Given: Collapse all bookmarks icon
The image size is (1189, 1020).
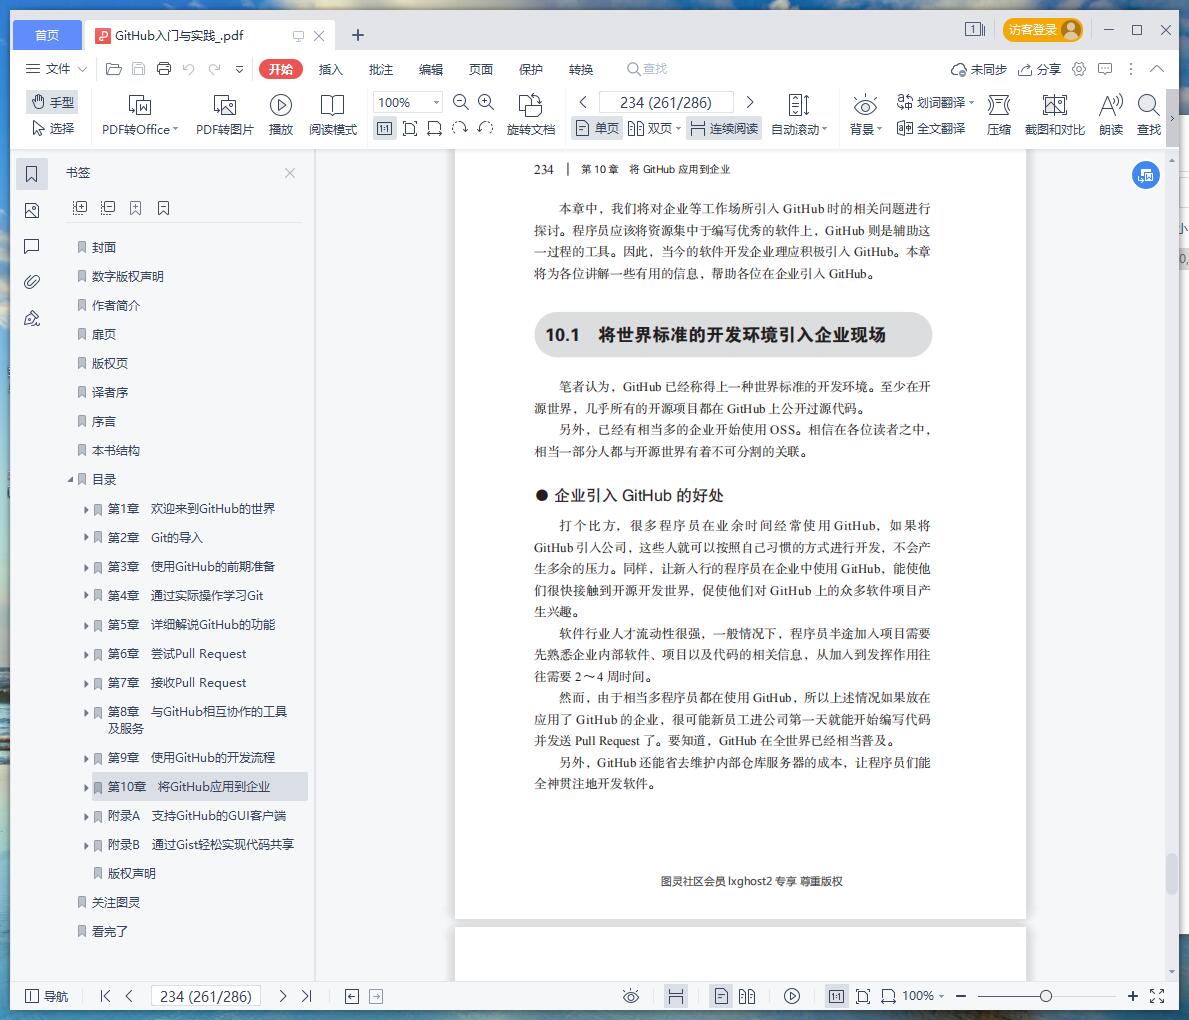Looking at the screenshot, I should click(108, 208).
